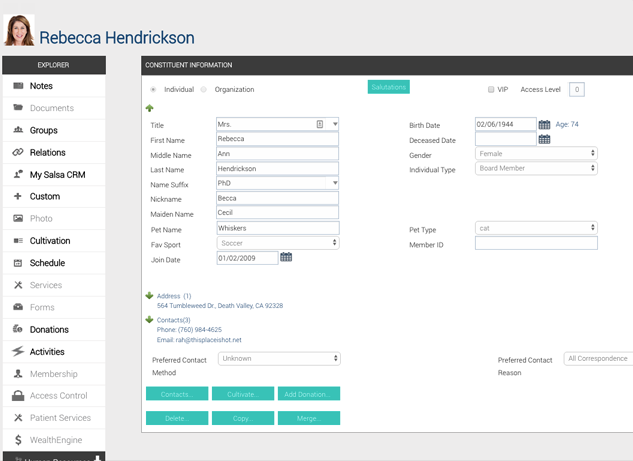Image resolution: width=633 pixels, height=461 pixels.
Task: Open the Fav Sport dropdown
Action: (277, 243)
